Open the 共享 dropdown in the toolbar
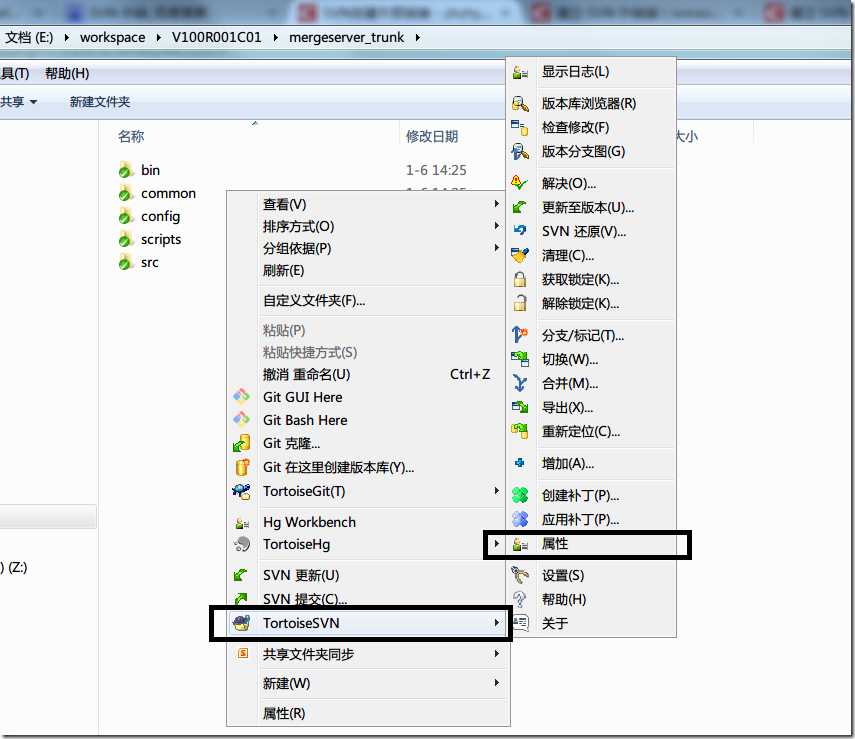Viewport: 855px width, 739px height. coord(19,102)
